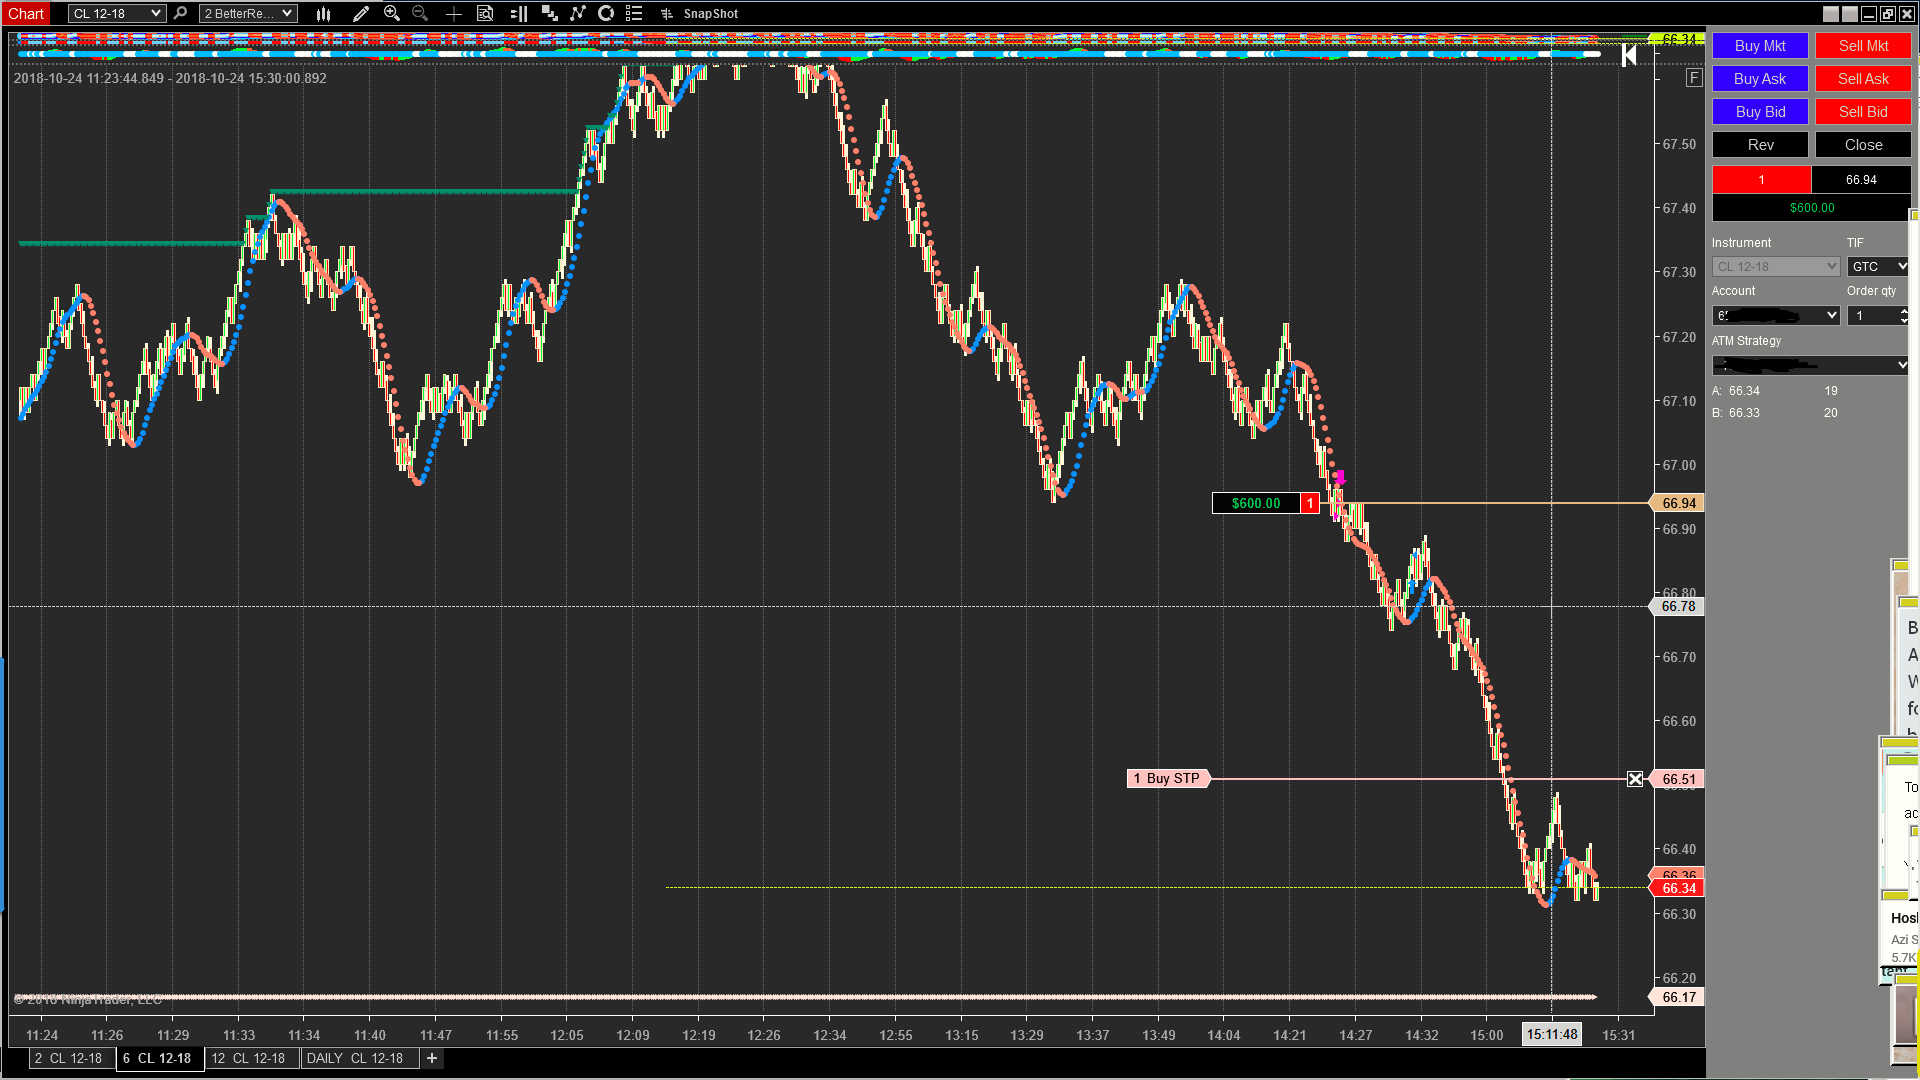This screenshot has width=1920, height=1080.
Task: Jump to latest bar arrow icon
Action: point(1629,55)
